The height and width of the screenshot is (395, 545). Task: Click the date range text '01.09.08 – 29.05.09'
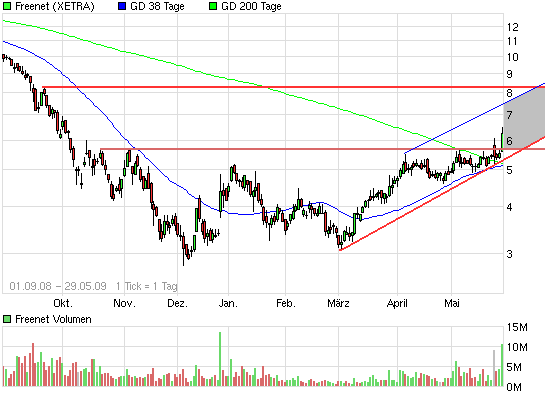(58, 286)
